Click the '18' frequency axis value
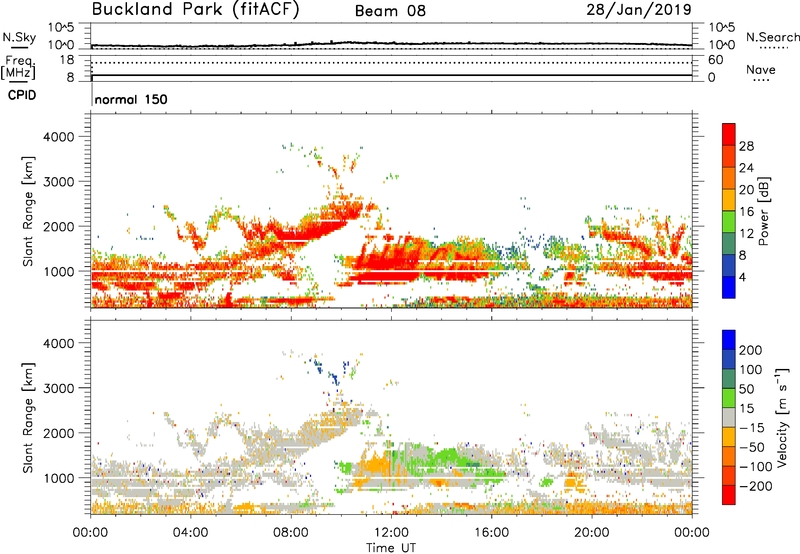This screenshot has width=800, height=554. point(67,60)
